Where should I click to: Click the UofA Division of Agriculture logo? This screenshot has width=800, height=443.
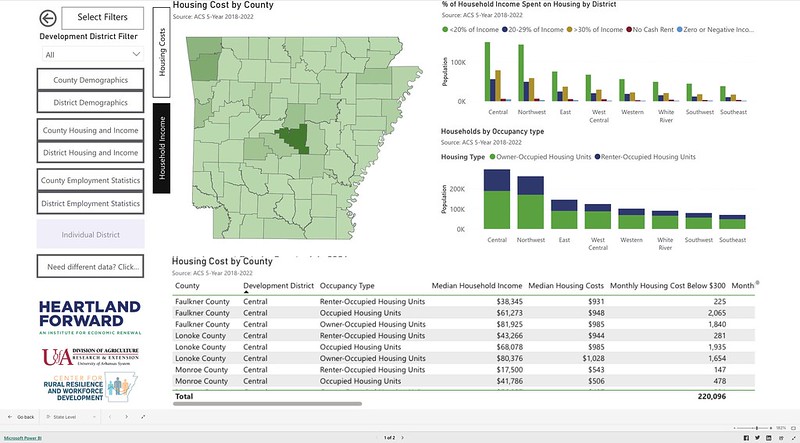pyautogui.click(x=90, y=357)
